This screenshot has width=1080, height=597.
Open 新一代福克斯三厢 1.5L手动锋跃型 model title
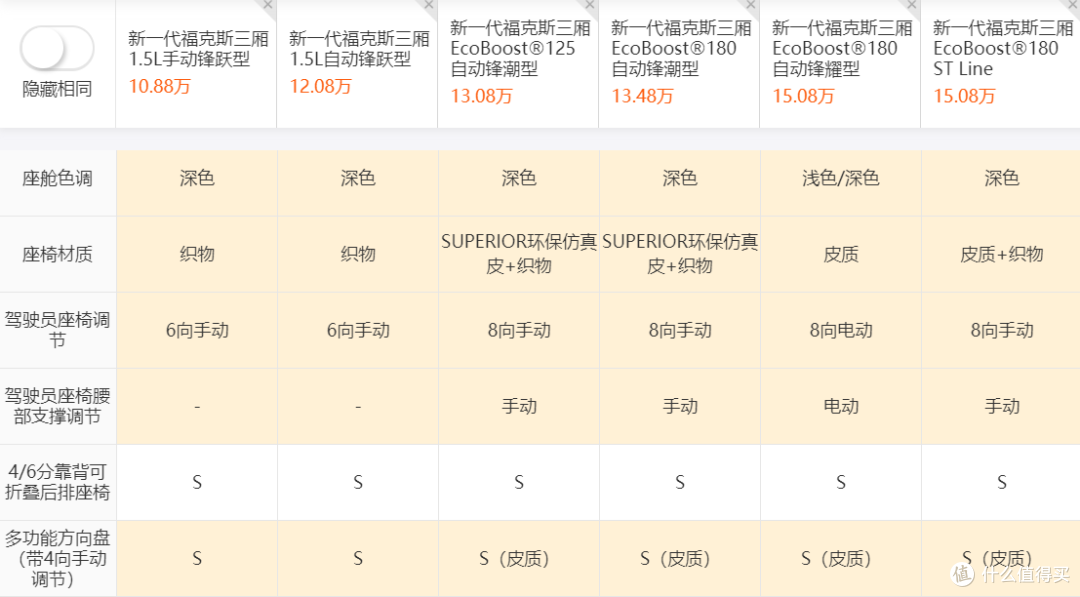coord(198,49)
